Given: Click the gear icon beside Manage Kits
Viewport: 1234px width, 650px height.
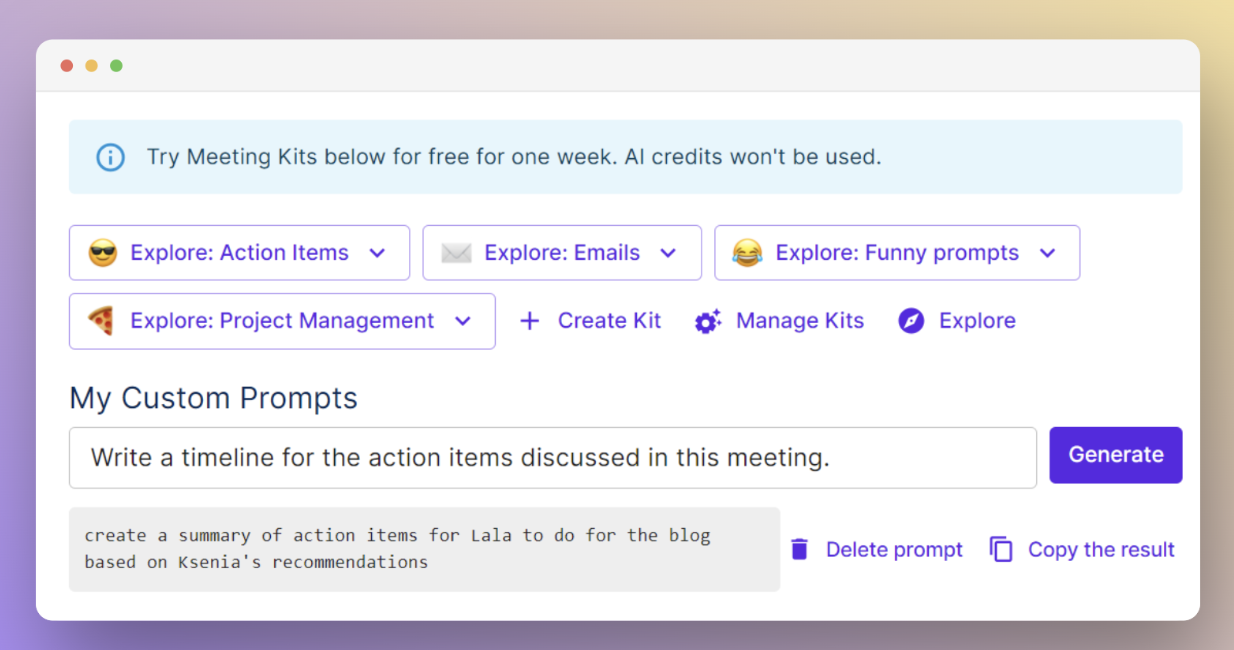Looking at the screenshot, I should coord(708,321).
